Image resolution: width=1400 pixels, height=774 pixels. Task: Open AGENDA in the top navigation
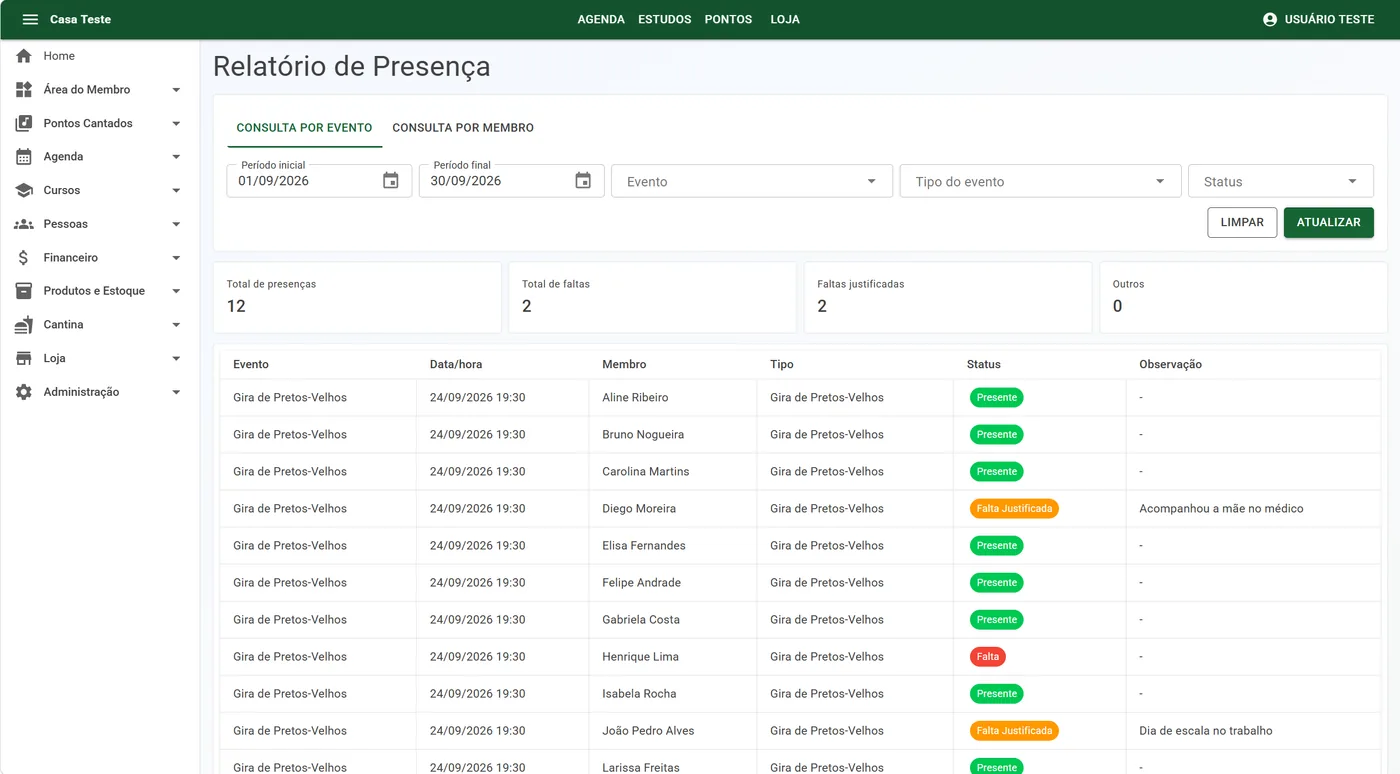click(601, 20)
